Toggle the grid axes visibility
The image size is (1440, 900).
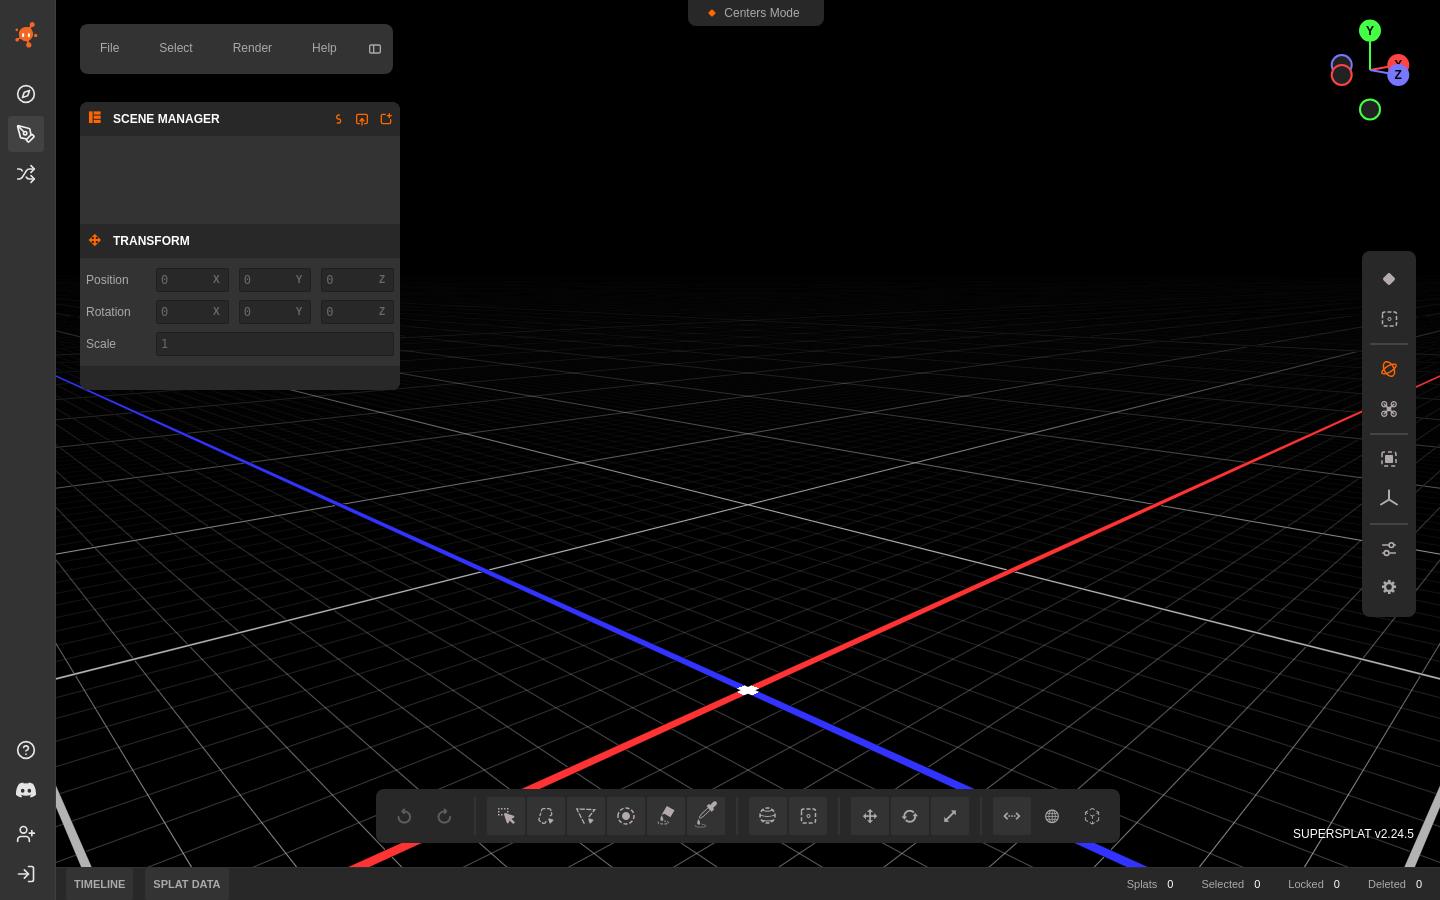tap(1389, 498)
